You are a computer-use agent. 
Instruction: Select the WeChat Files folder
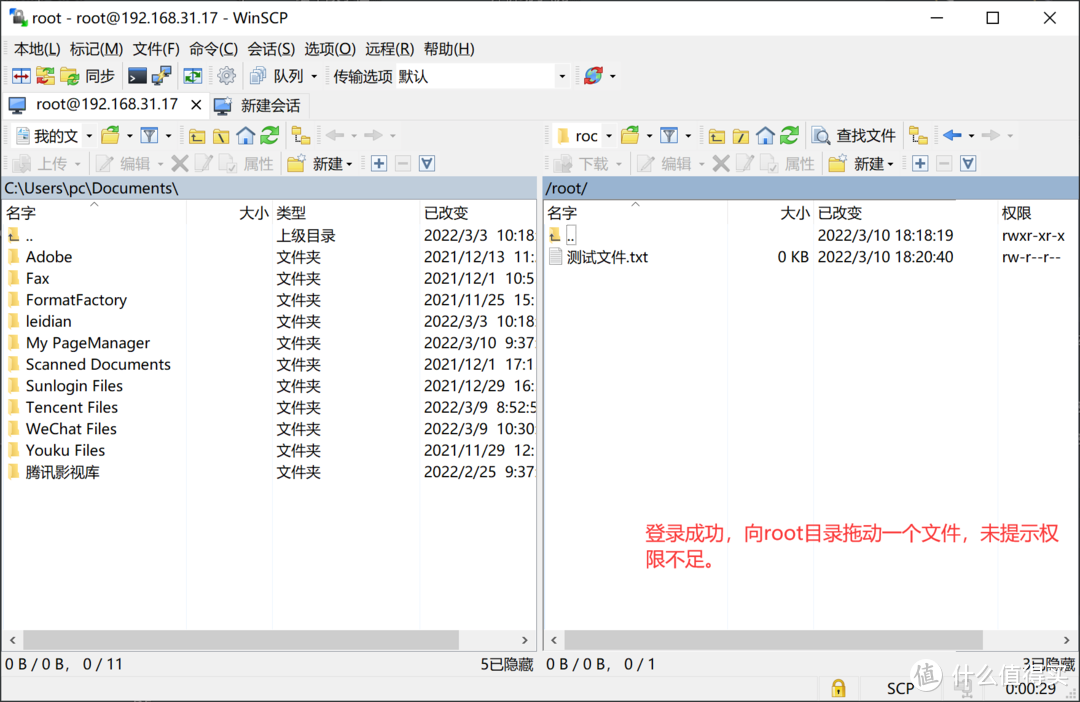[62, 429]
